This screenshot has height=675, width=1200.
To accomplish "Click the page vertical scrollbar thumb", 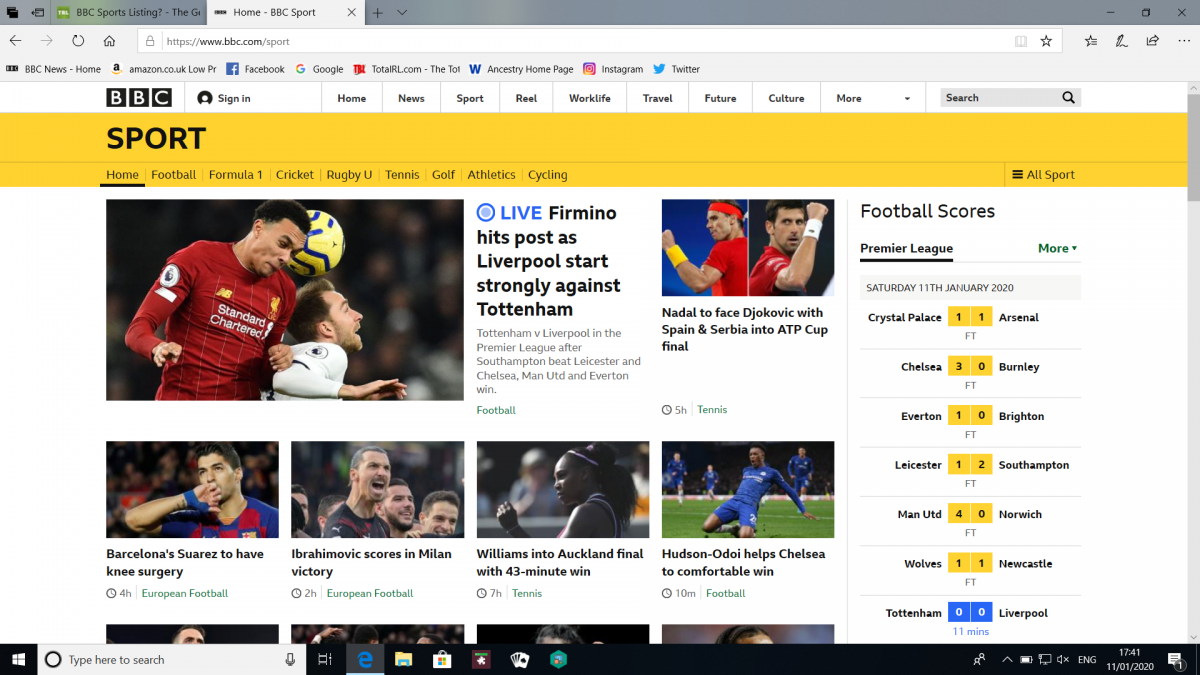I will (x=1193, y=148).
